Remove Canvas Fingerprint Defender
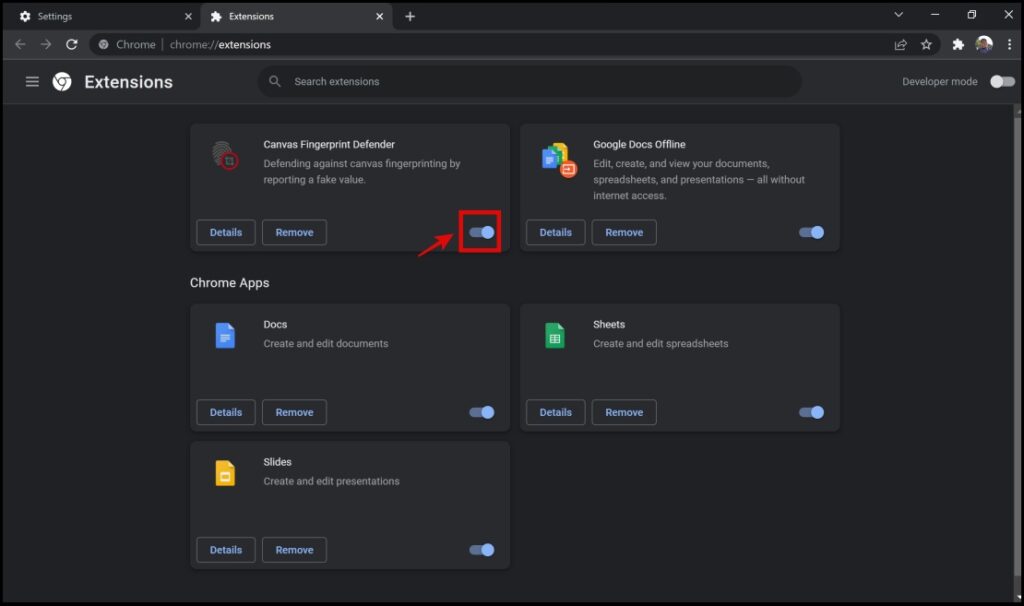 coord(295,232)
